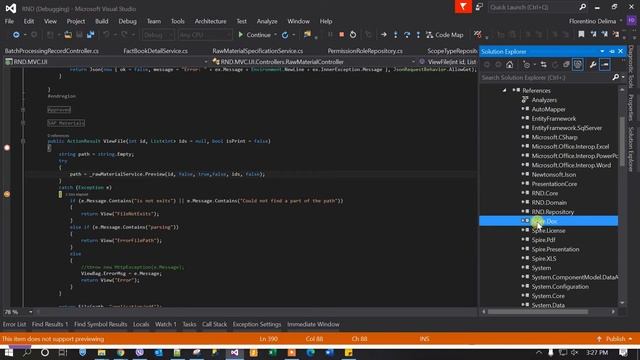Open the Call Stack tab

pos(214,324)
